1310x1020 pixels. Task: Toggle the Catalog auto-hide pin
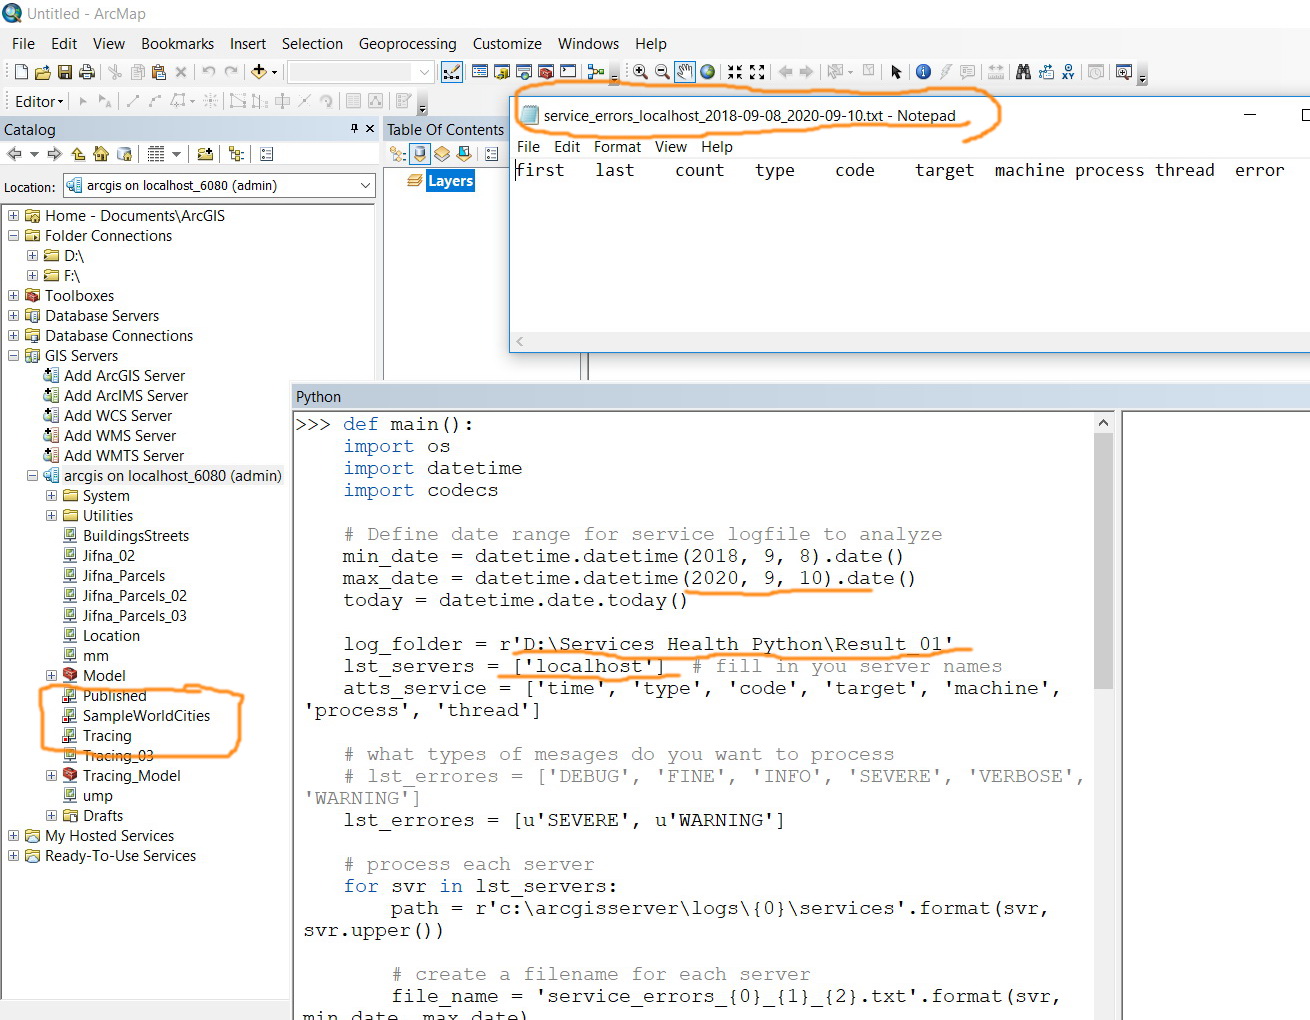click(x=354, y=129)
